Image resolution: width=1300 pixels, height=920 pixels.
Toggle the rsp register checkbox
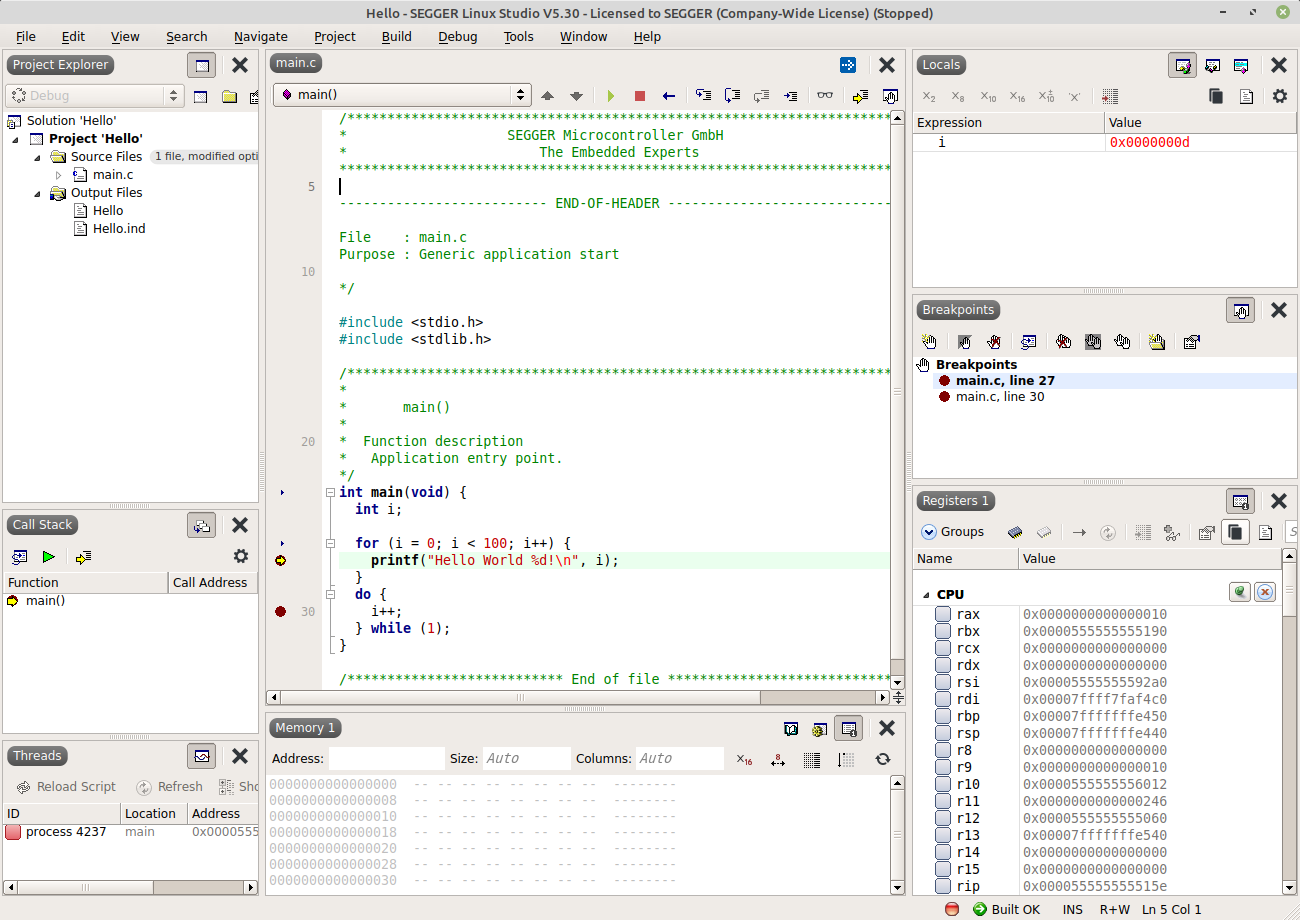pyautogui.click(x=943, y=733)
